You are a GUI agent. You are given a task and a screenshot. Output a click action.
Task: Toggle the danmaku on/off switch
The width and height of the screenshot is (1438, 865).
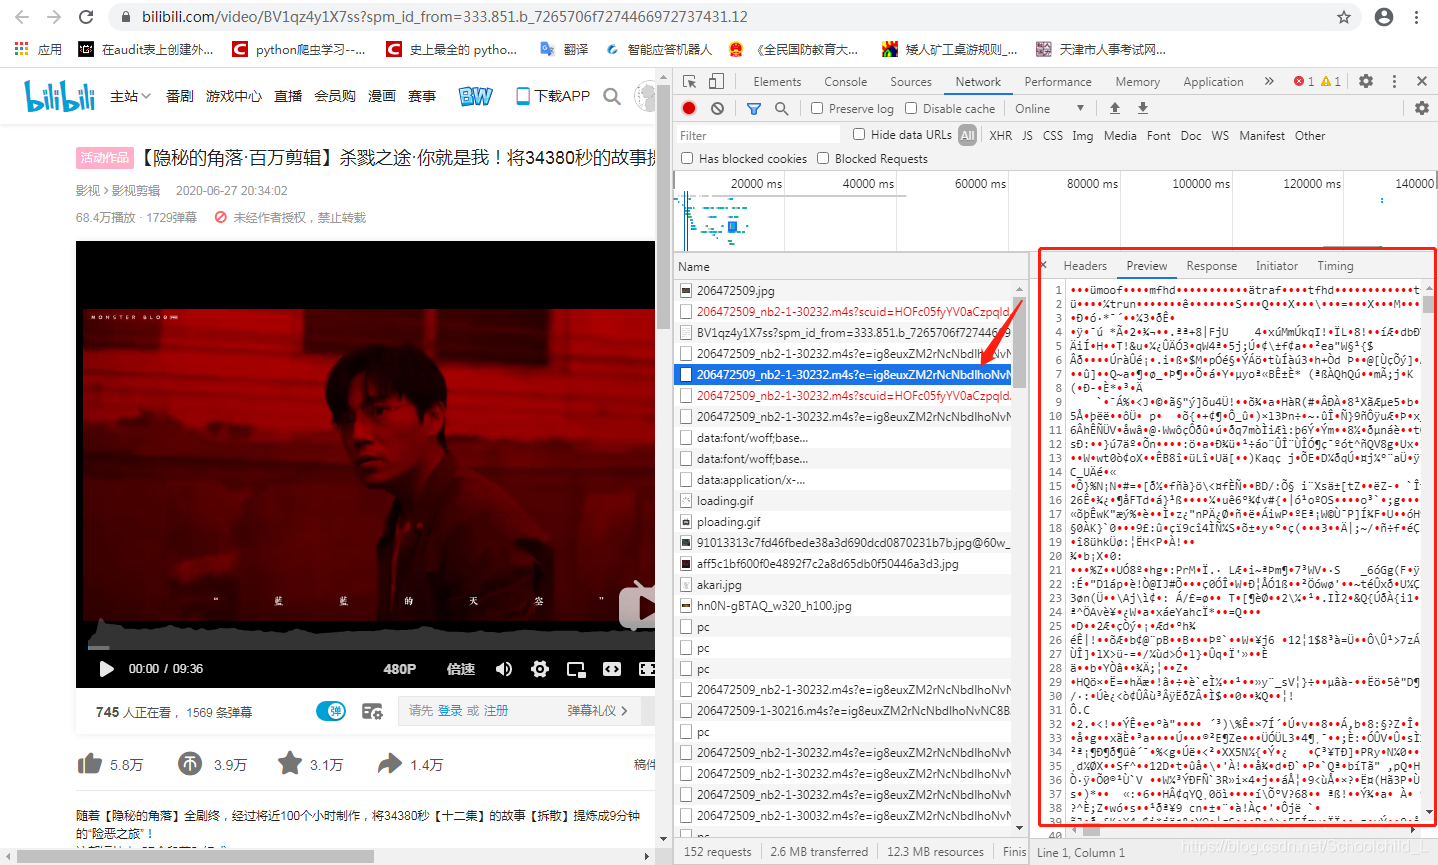(x=331, y=711)
